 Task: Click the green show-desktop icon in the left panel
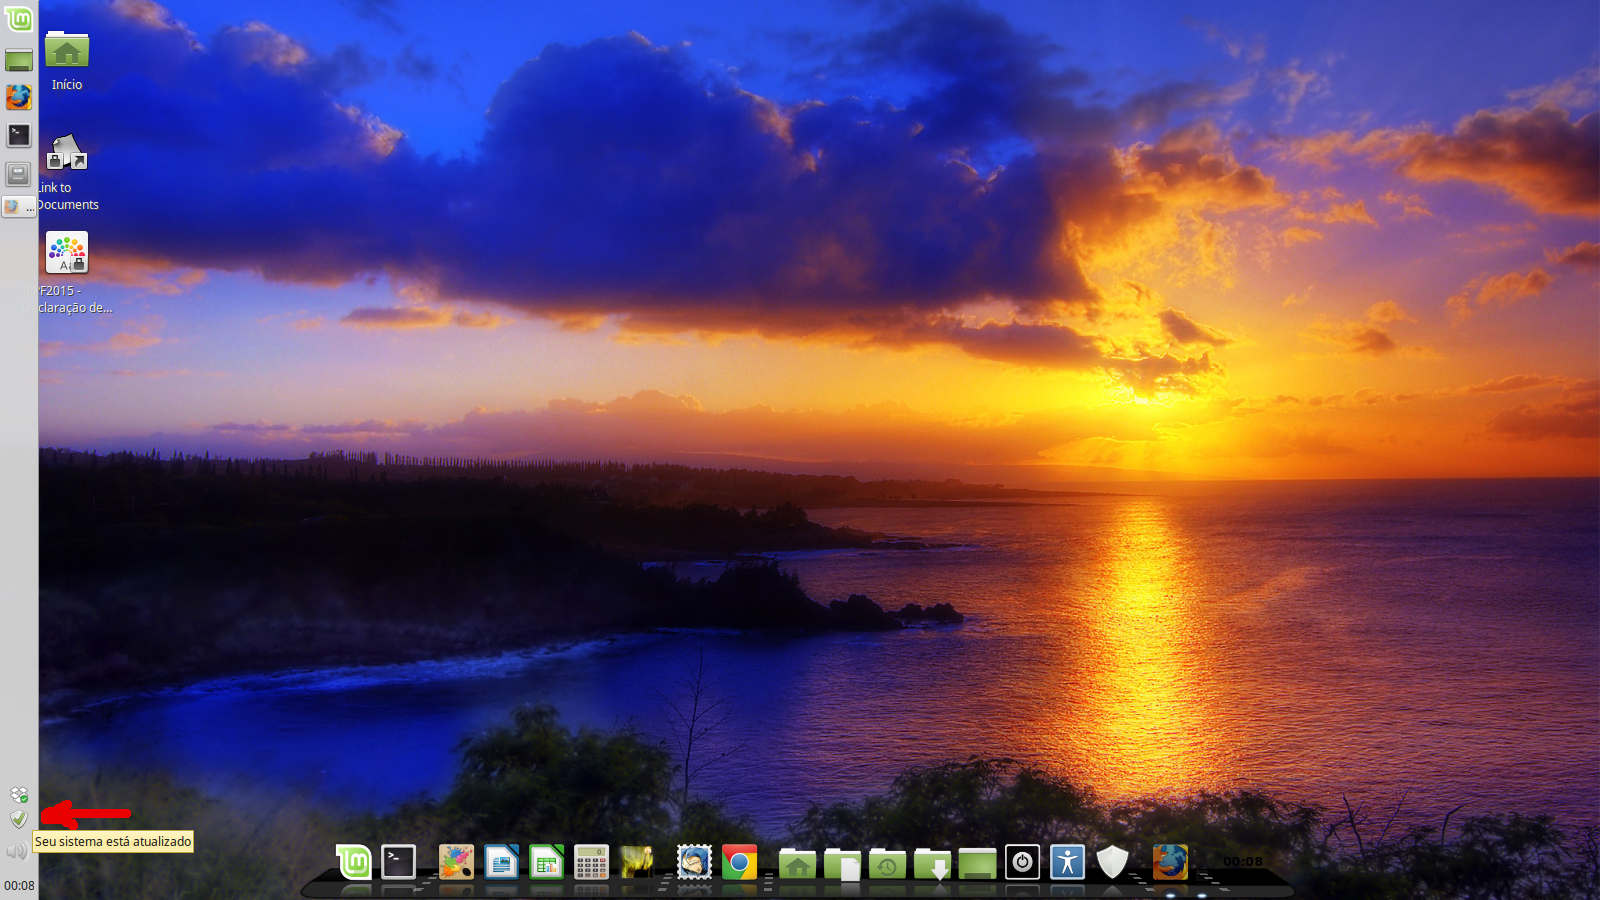pyautogui.click(x=19, y=60)
